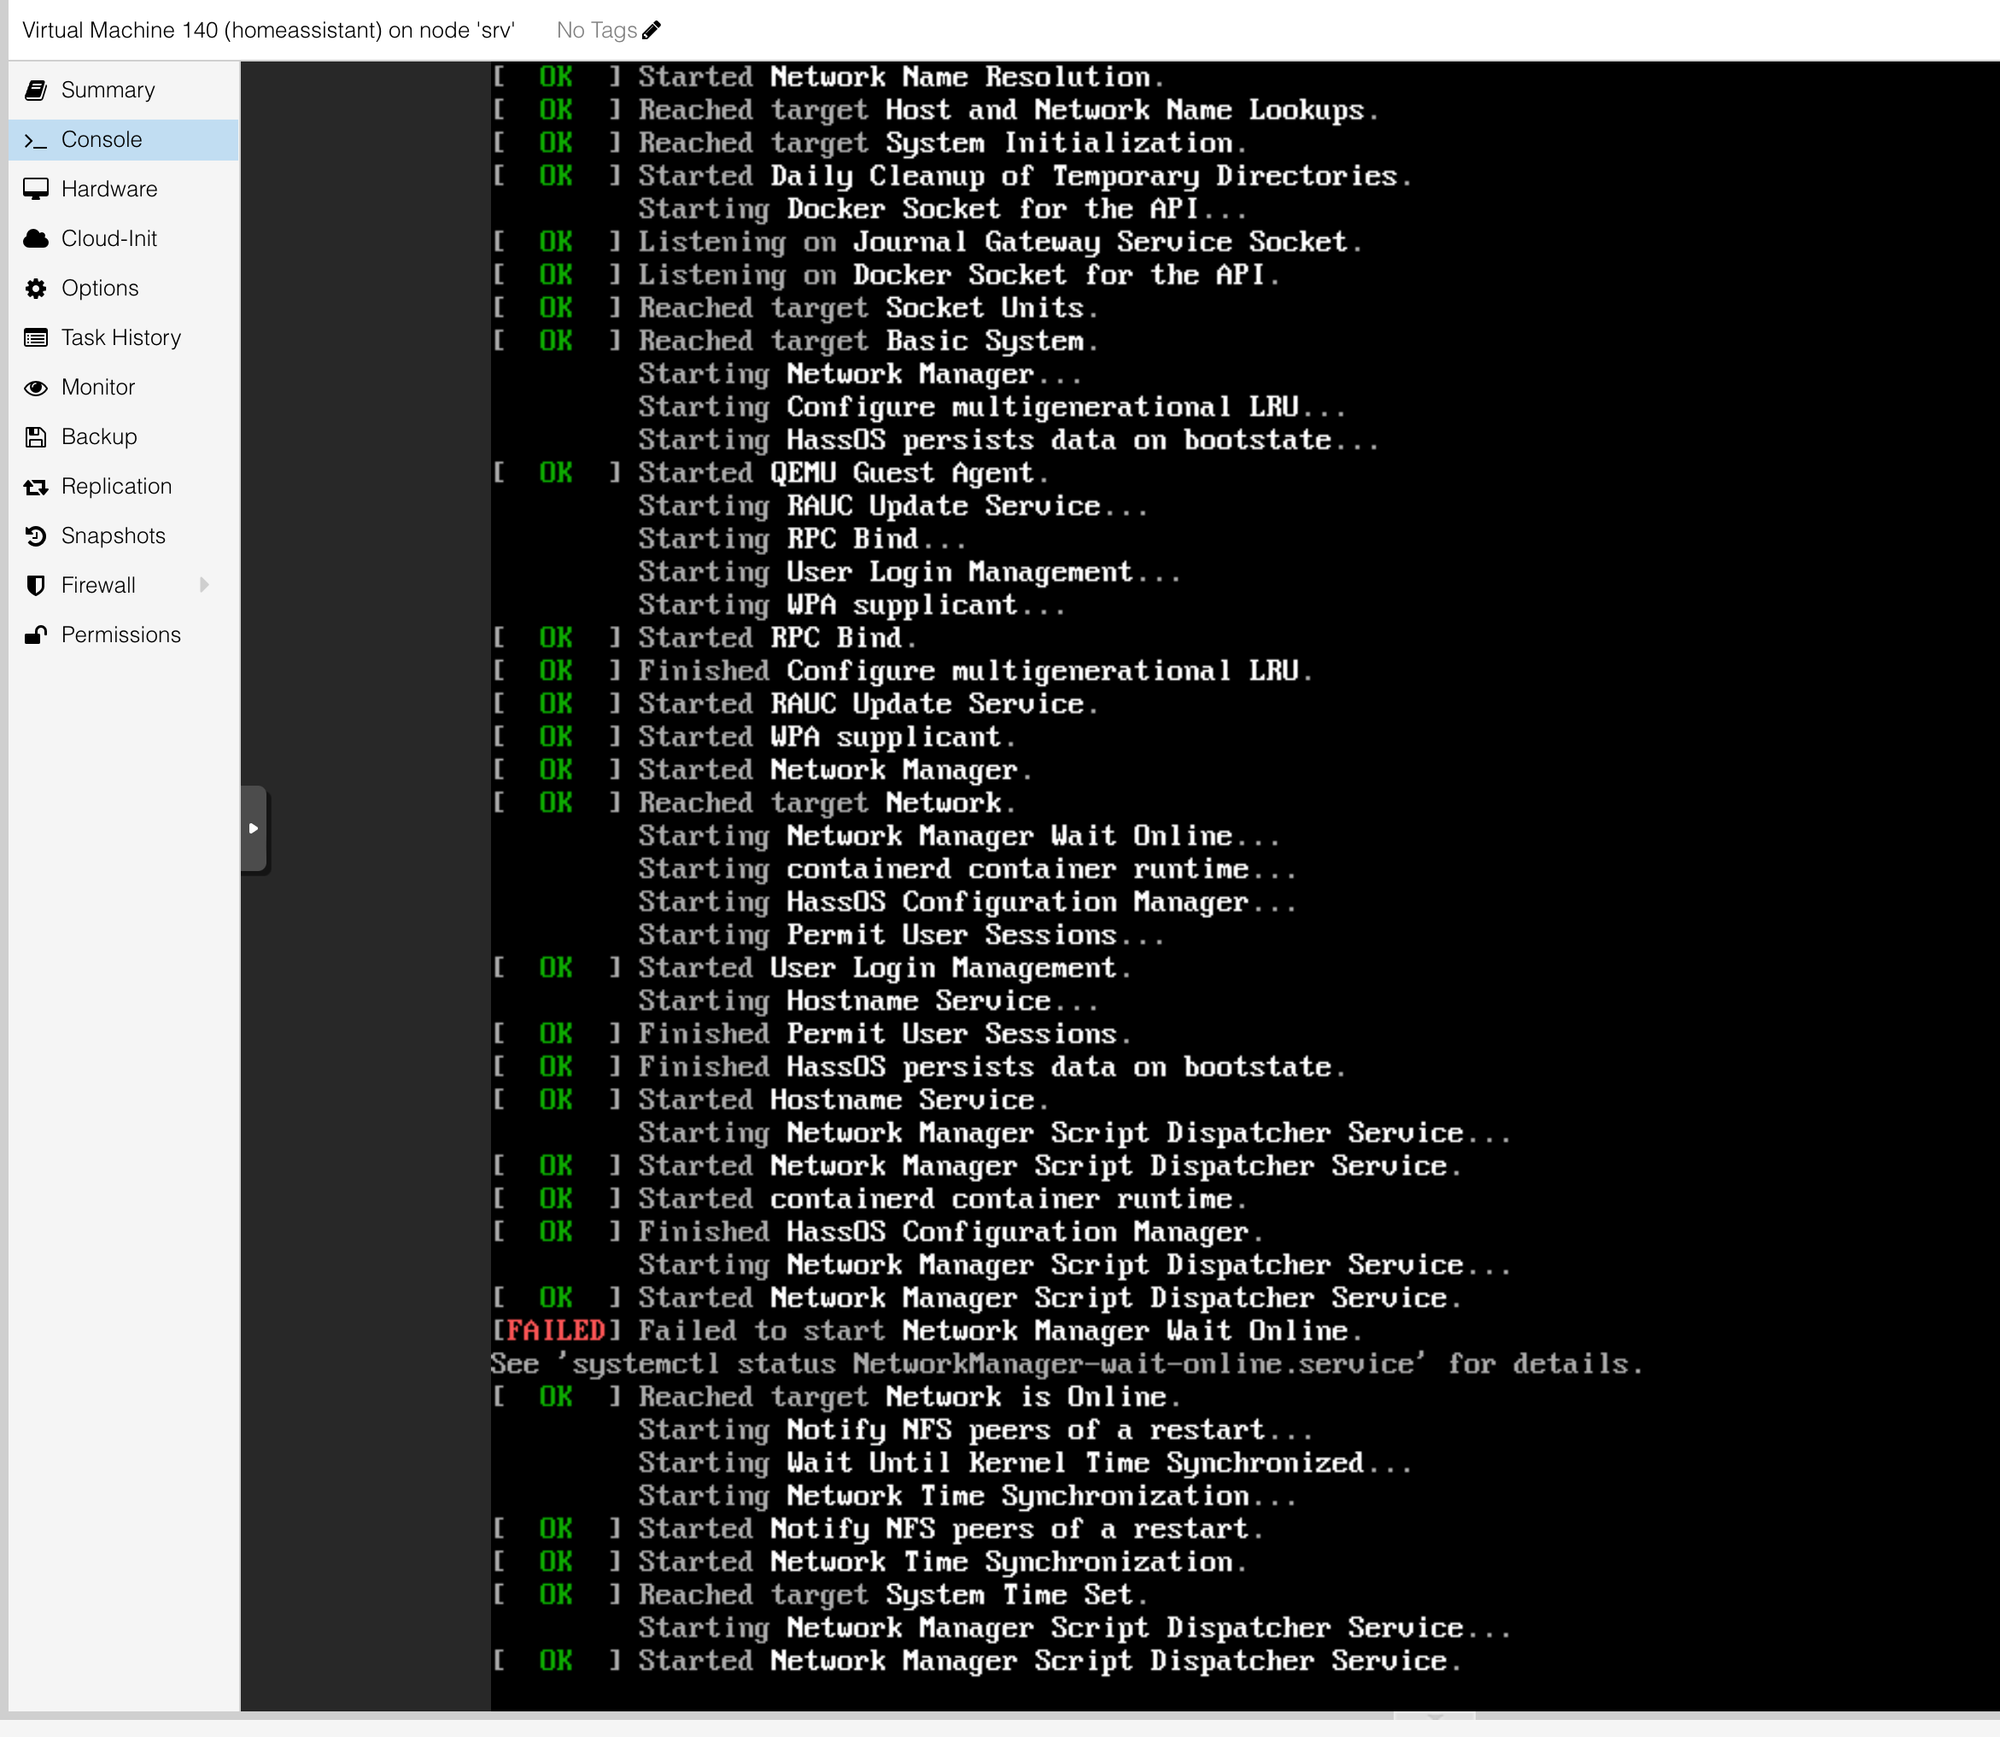Go to the Hardware page
Screen dimensions: 2000x1737
point(124,189)
